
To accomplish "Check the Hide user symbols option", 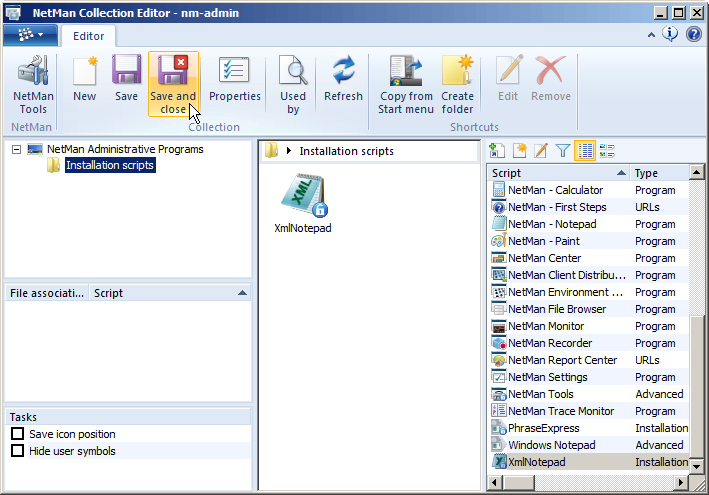I will (x=17, y=451).
